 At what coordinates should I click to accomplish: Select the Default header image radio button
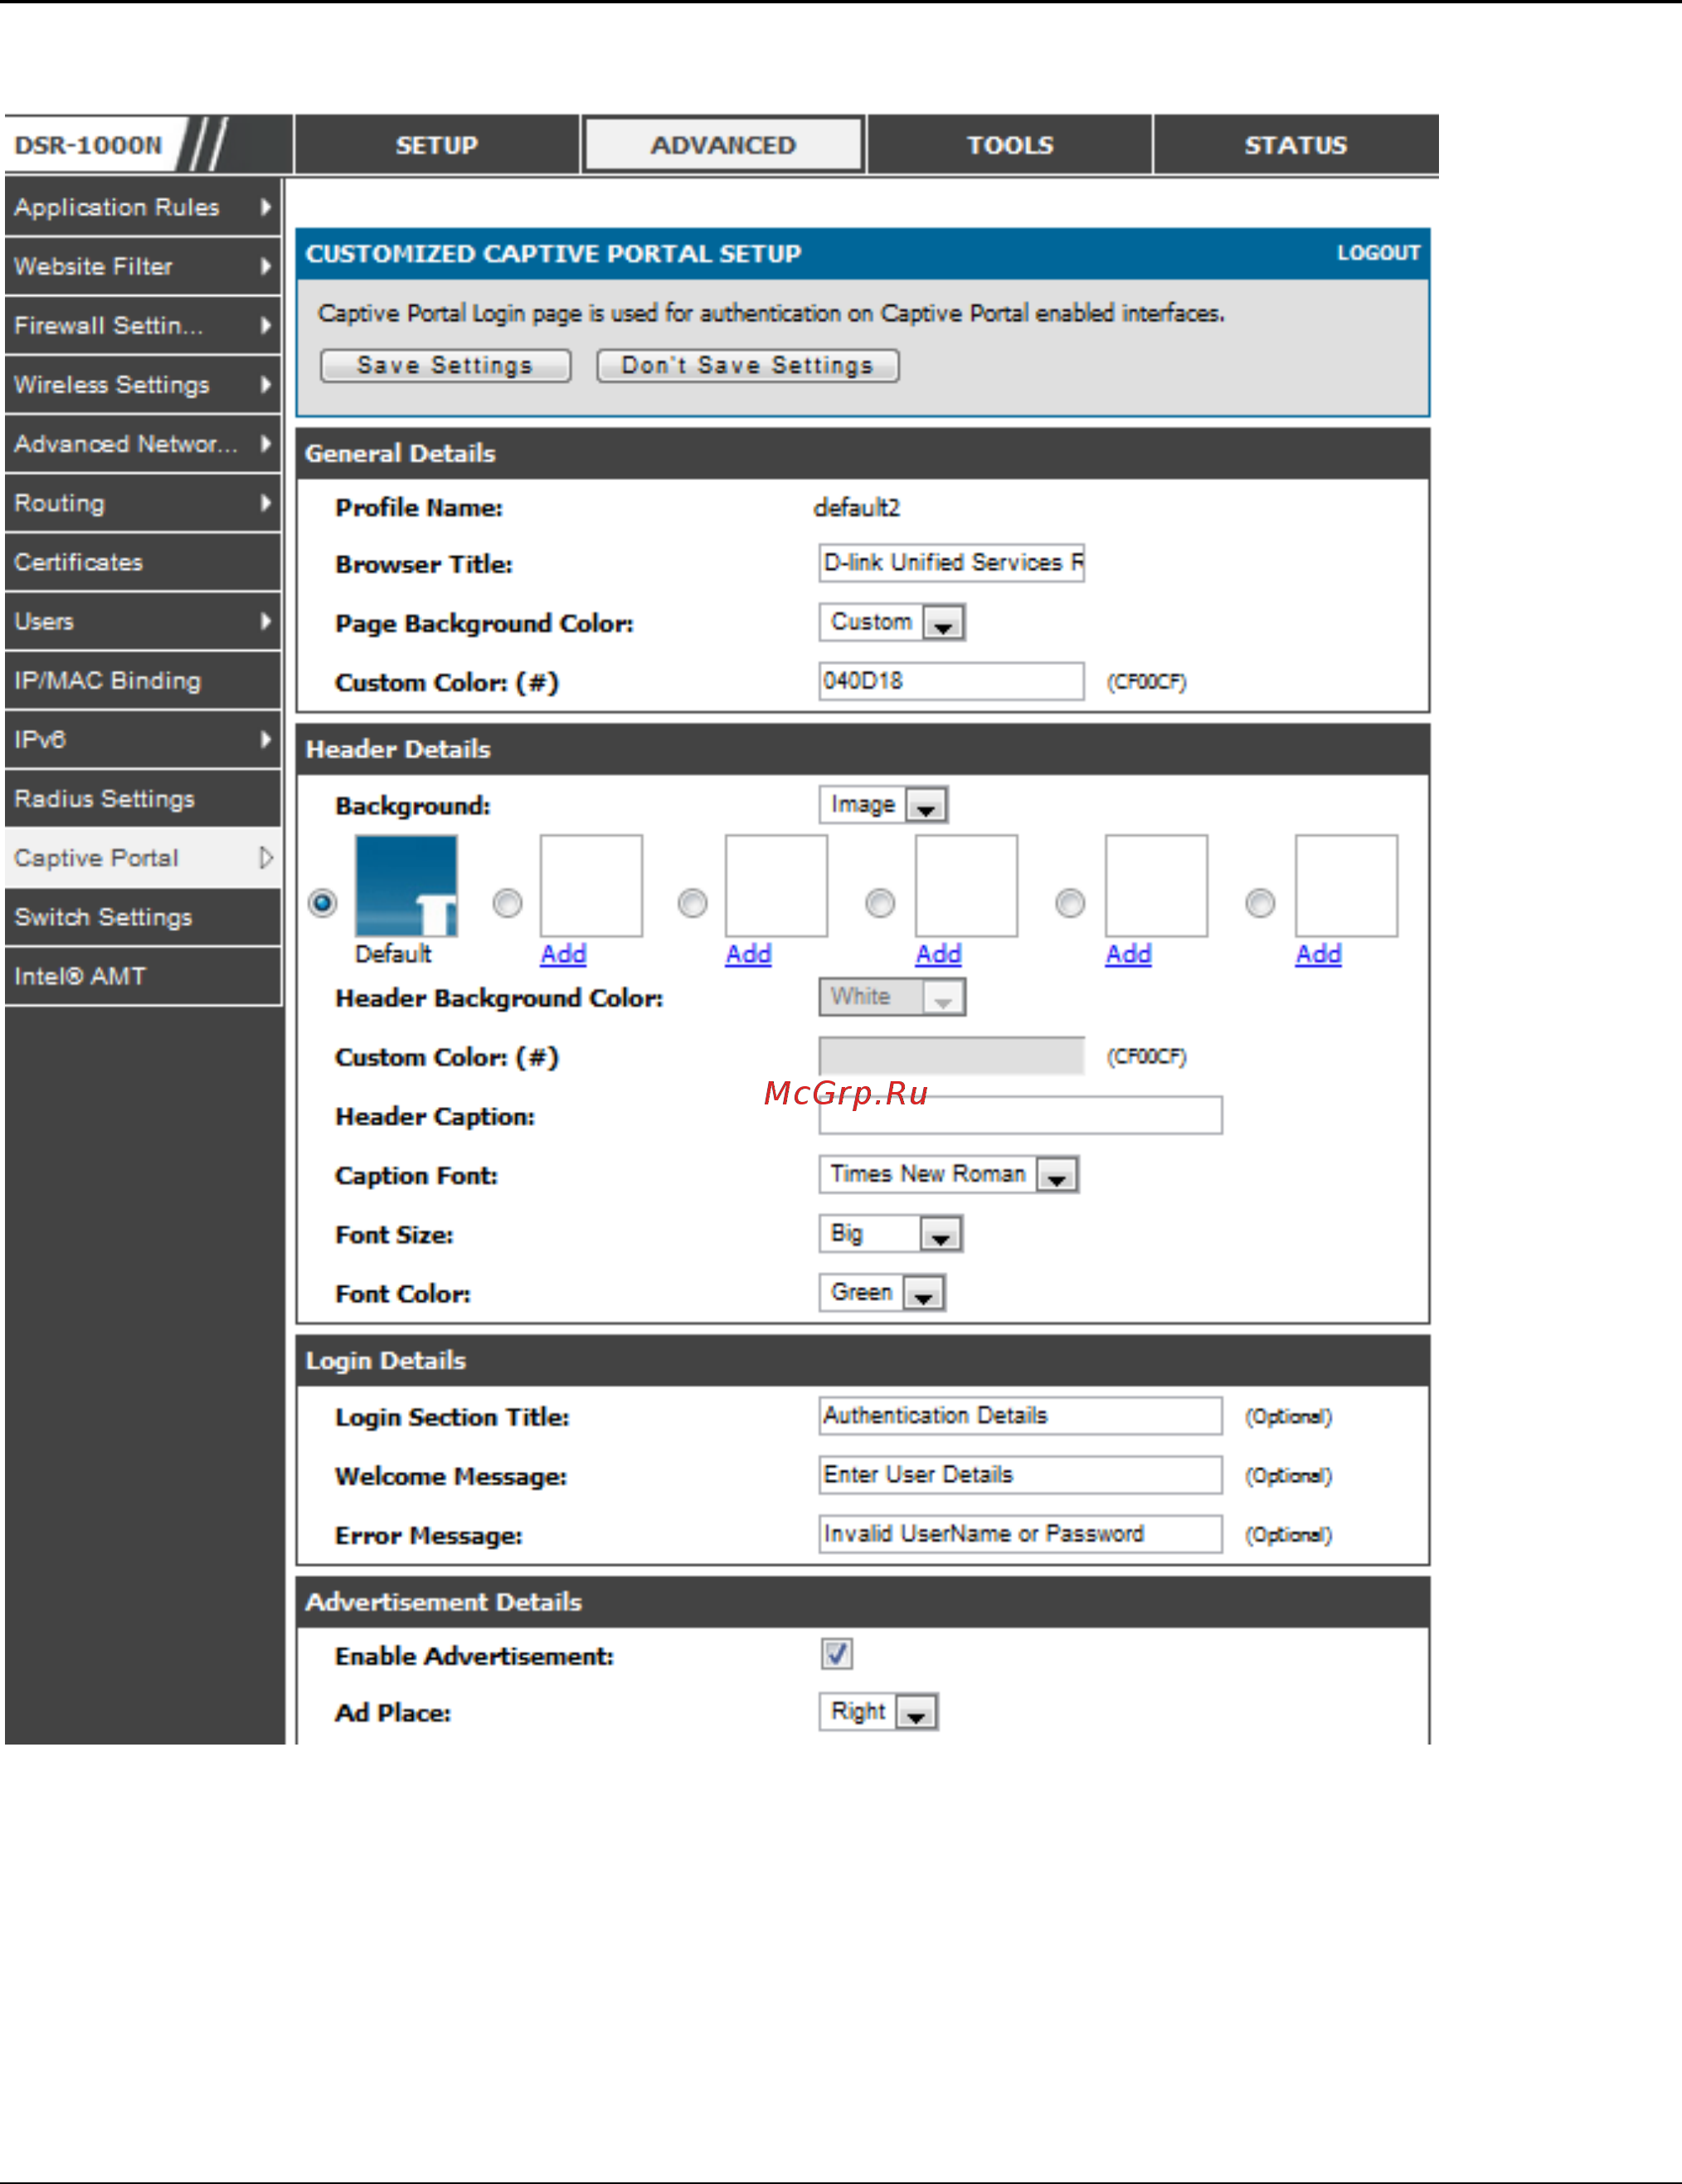[322, 903]
